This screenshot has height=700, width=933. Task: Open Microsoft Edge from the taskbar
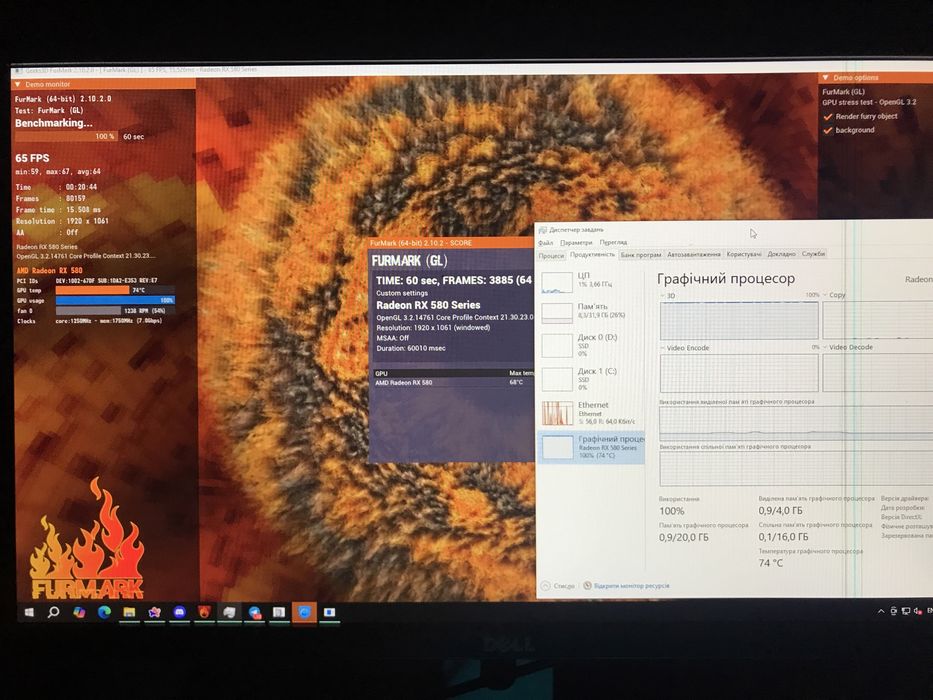tap(104, 612)
